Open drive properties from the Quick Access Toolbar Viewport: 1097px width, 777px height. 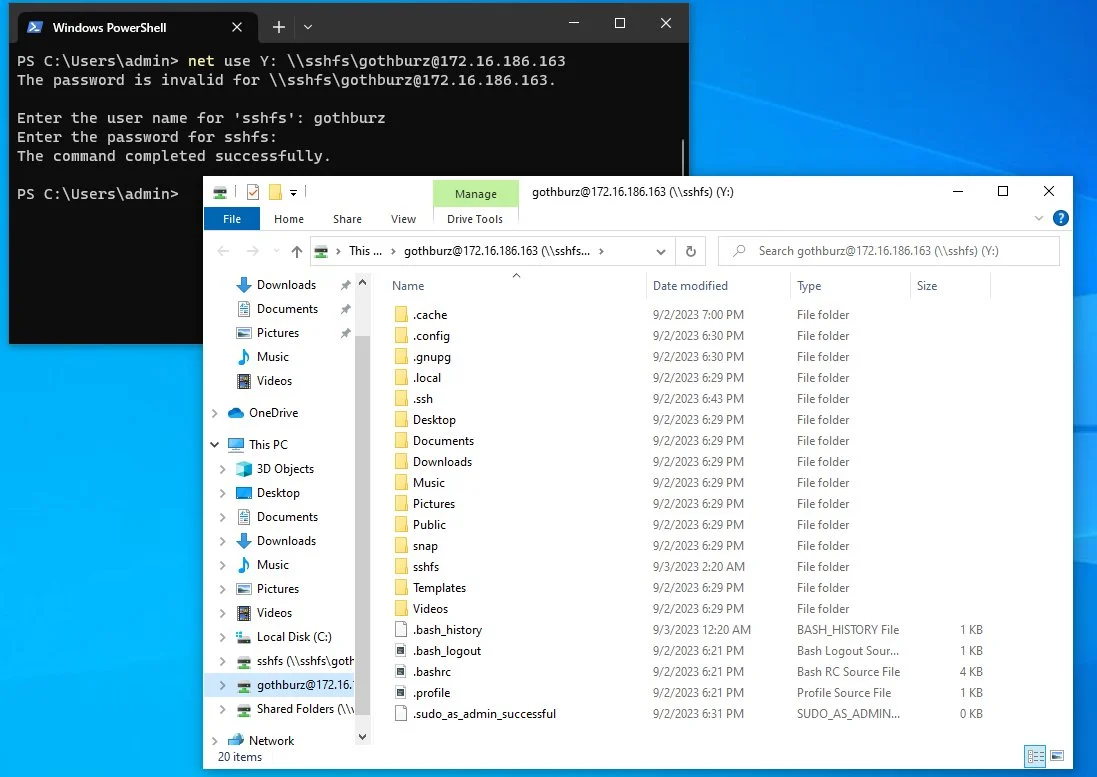[x=251, y=192]
